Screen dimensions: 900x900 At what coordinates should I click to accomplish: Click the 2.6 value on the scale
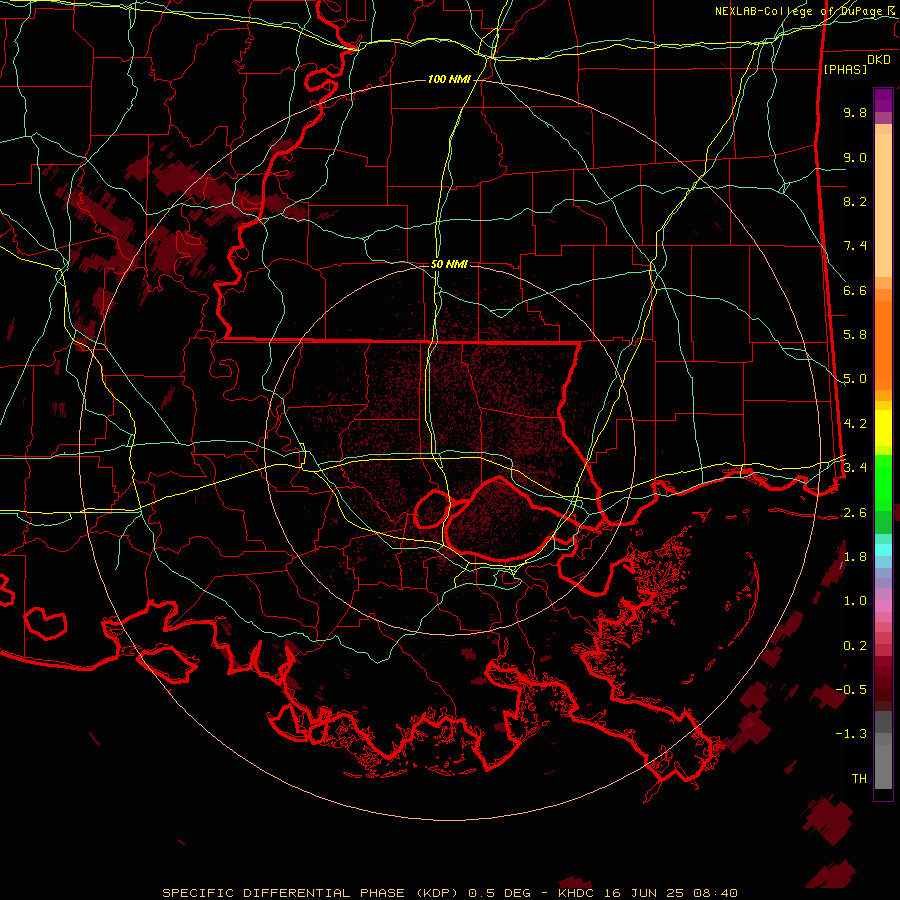tap(855, 513)
